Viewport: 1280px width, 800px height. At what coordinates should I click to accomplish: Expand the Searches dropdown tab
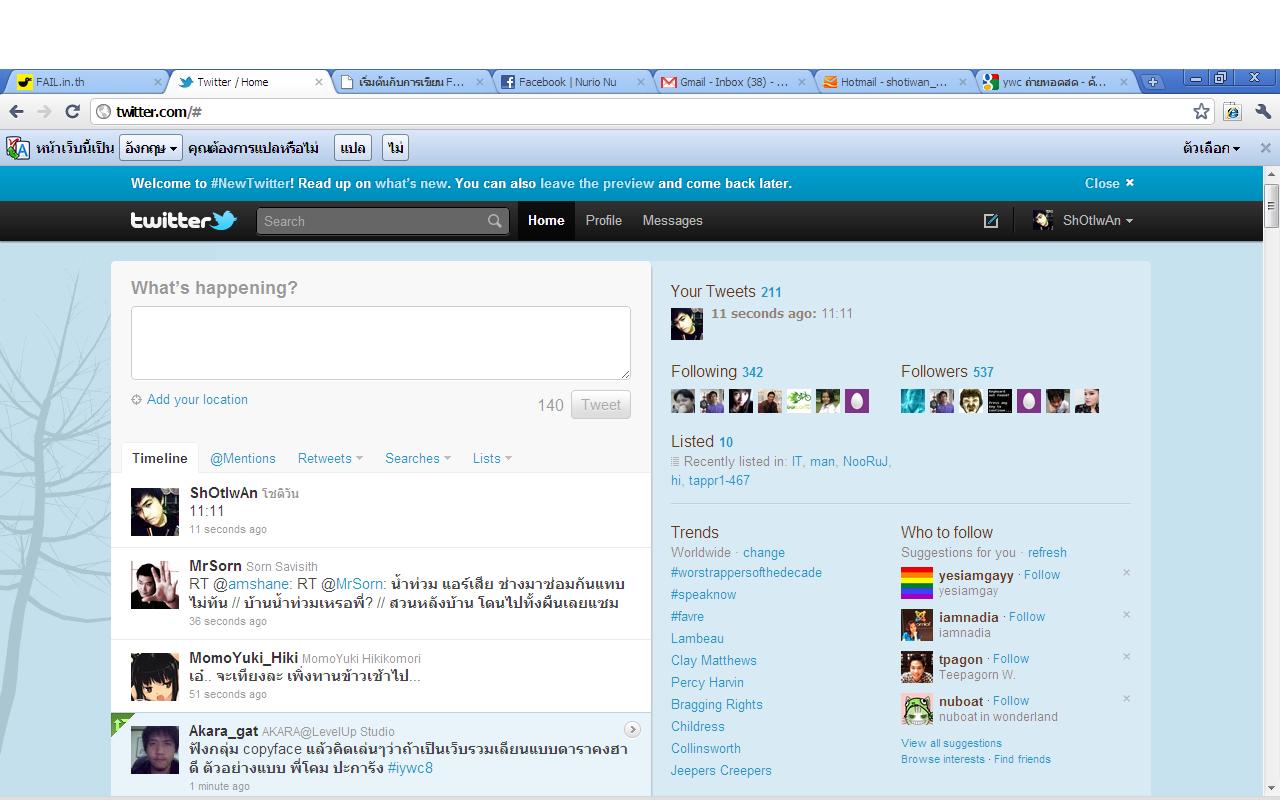[418, 458]
